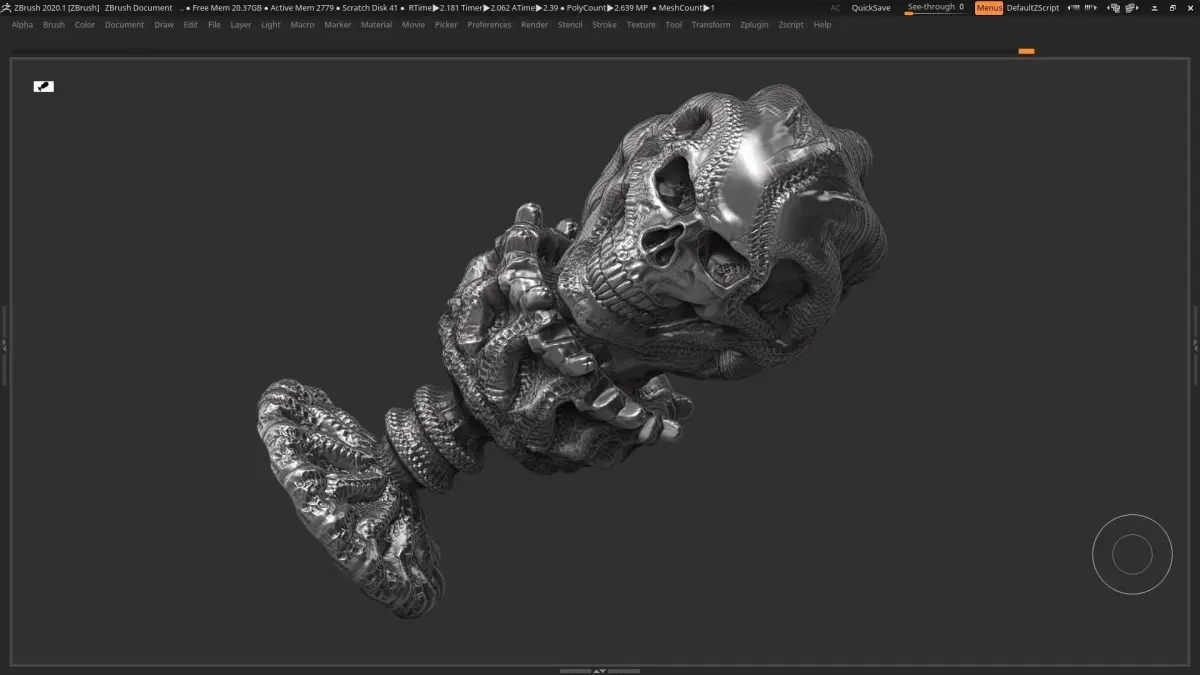Open the Tool menu
This screenshot has width=1200, height=675.
point(674,25)
